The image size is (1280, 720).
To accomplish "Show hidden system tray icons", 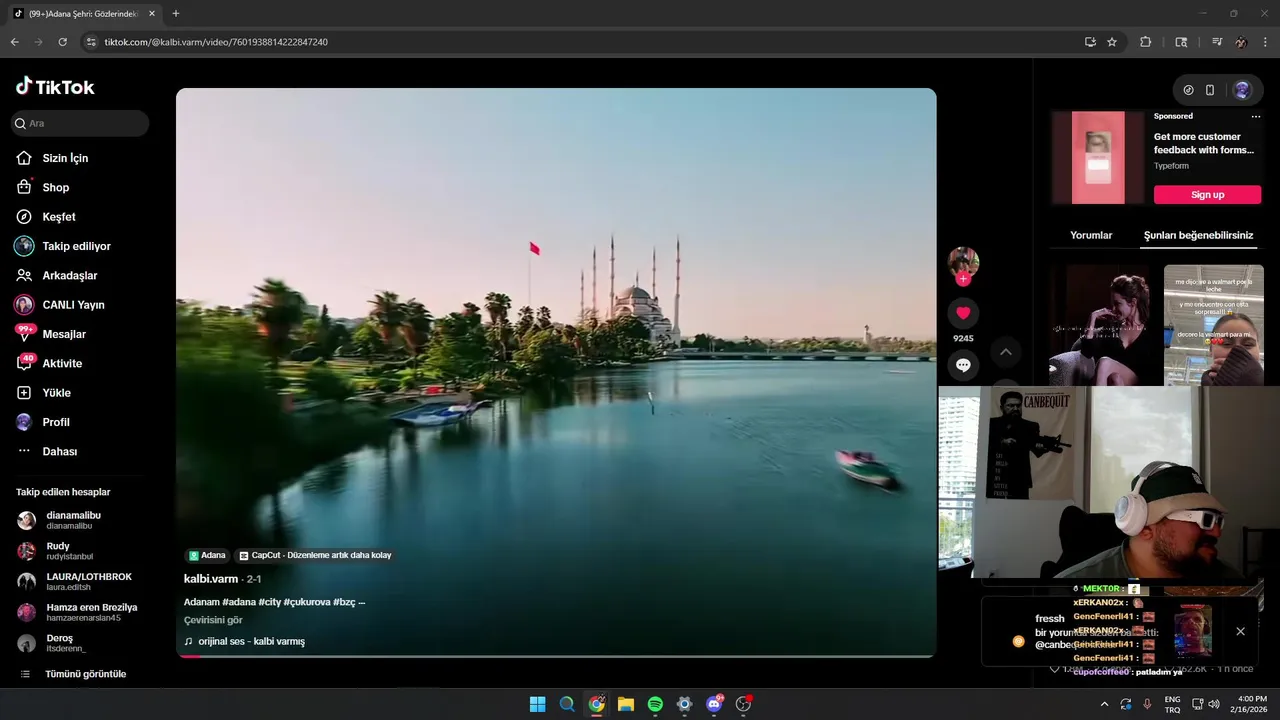I will point(1104,704).
